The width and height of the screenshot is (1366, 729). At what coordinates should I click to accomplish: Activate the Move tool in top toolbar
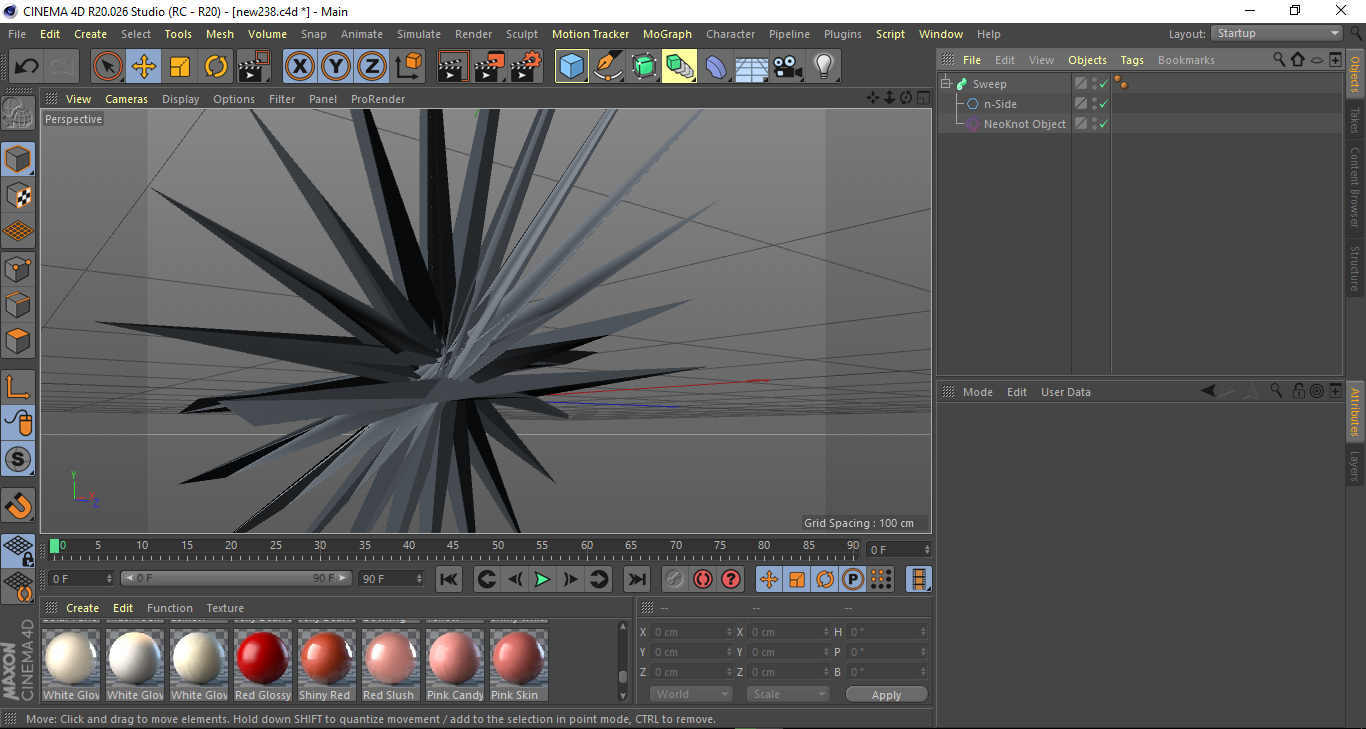[144, 67]
